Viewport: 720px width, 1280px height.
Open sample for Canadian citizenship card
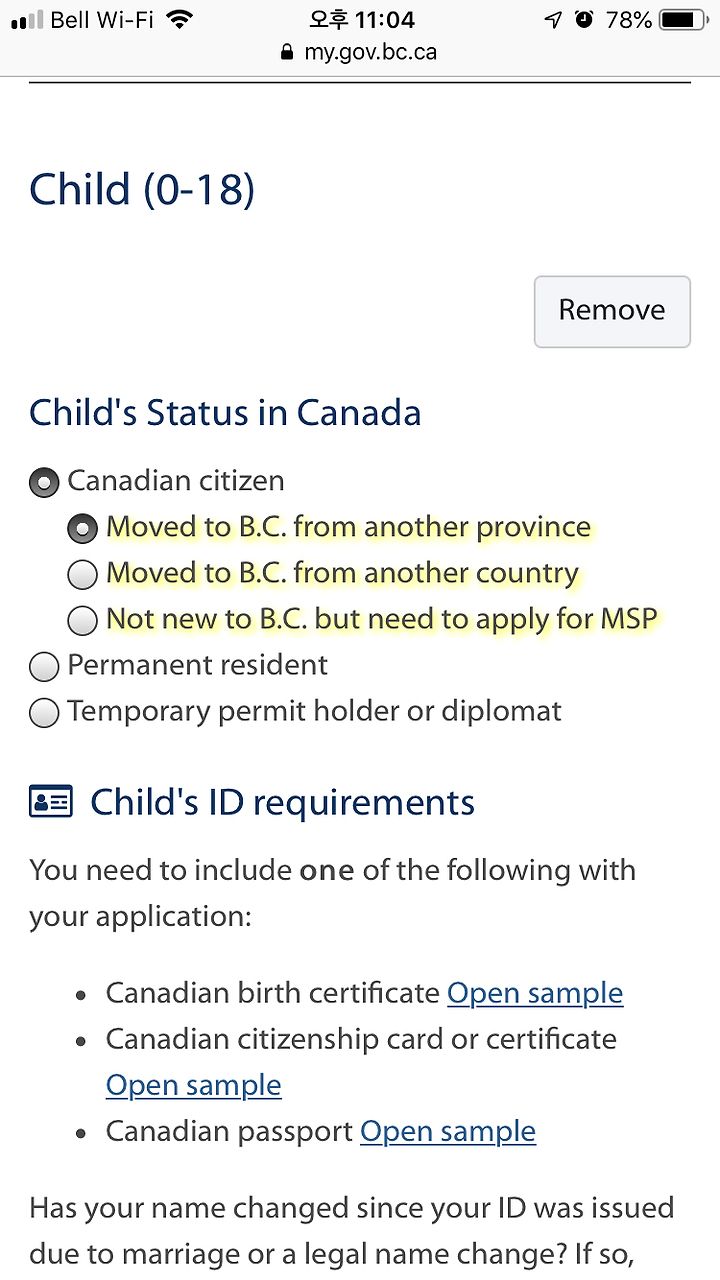click(194, 1085)
